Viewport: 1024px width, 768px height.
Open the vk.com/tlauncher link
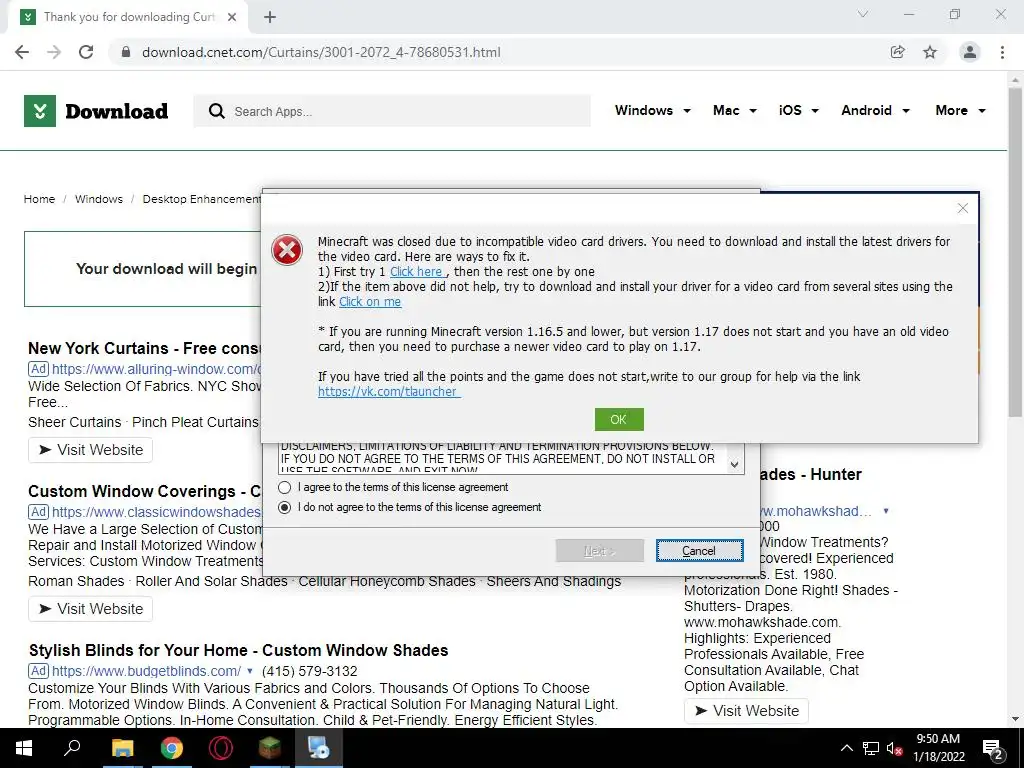click(388, 392)
